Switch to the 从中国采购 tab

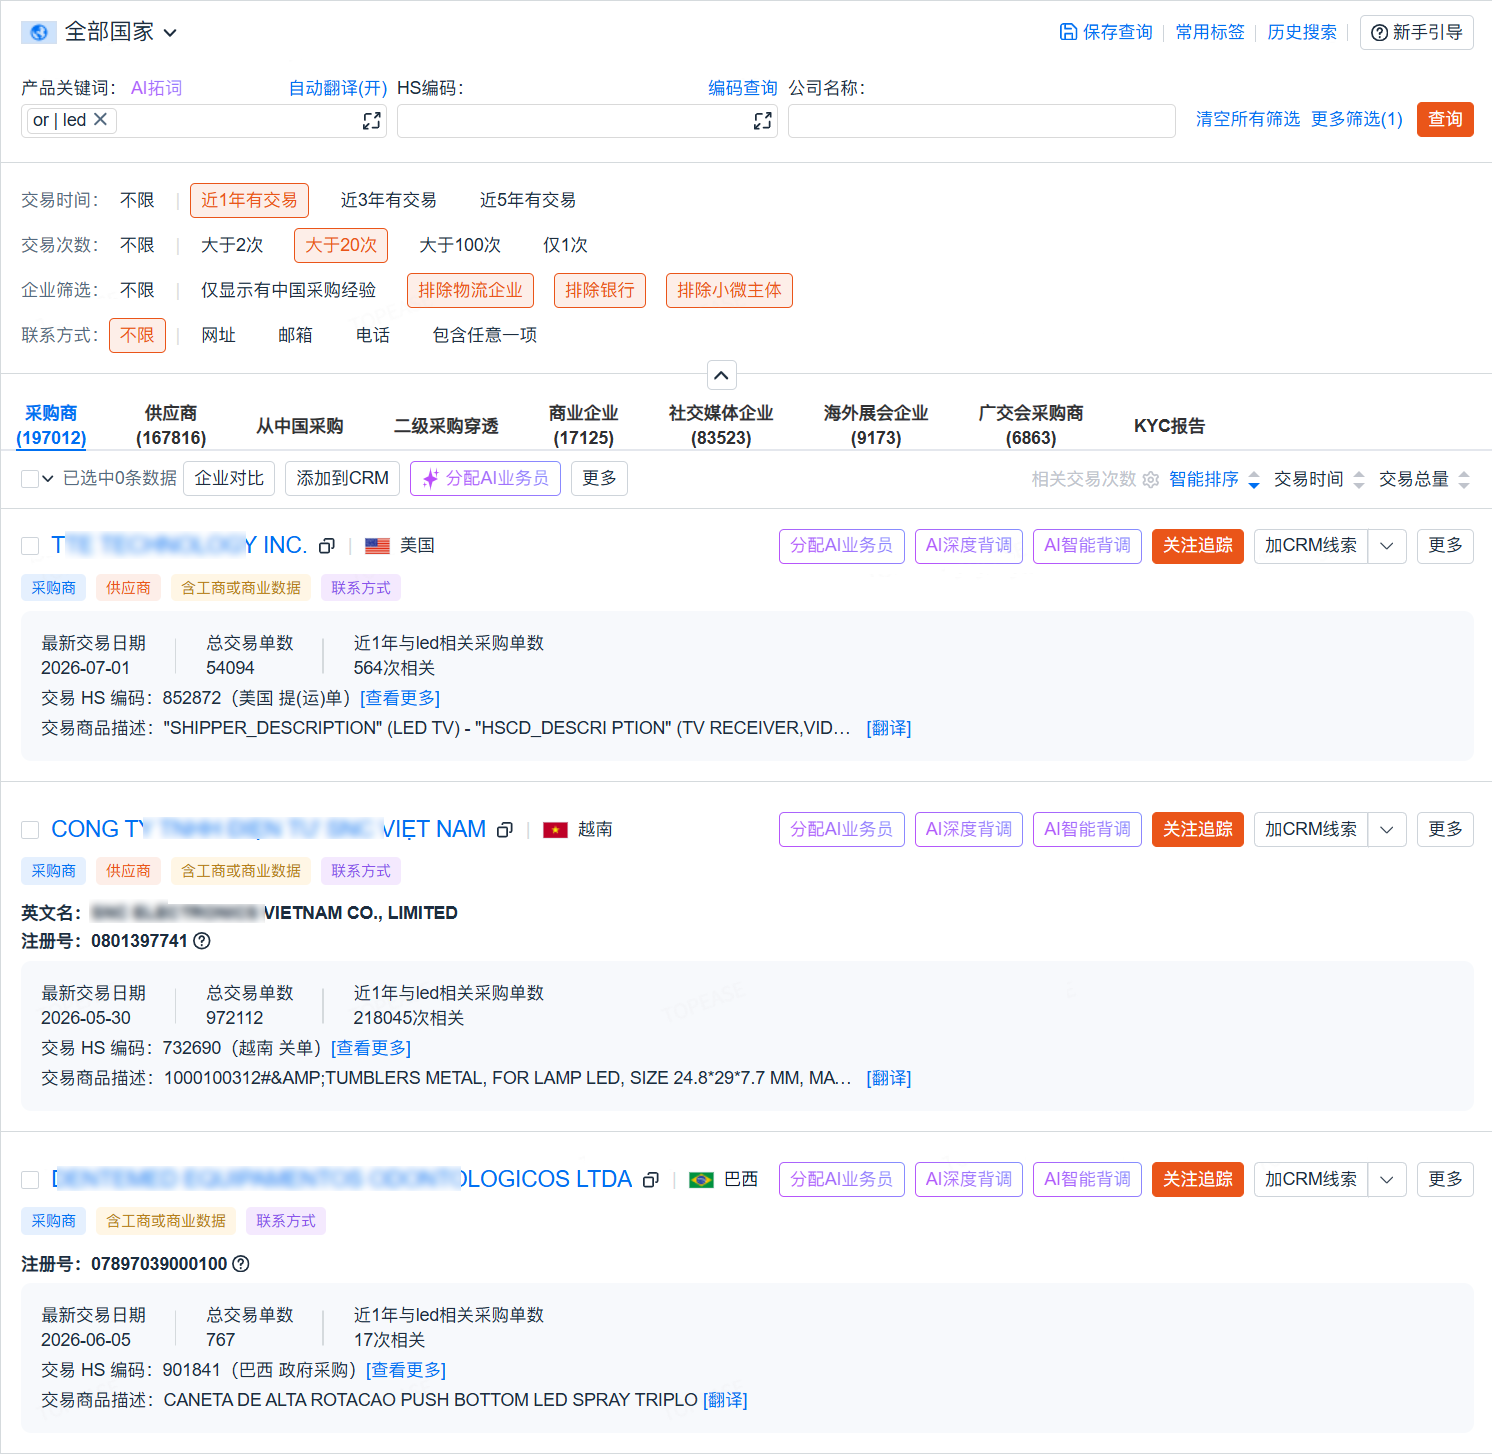[x=299, y=426]
